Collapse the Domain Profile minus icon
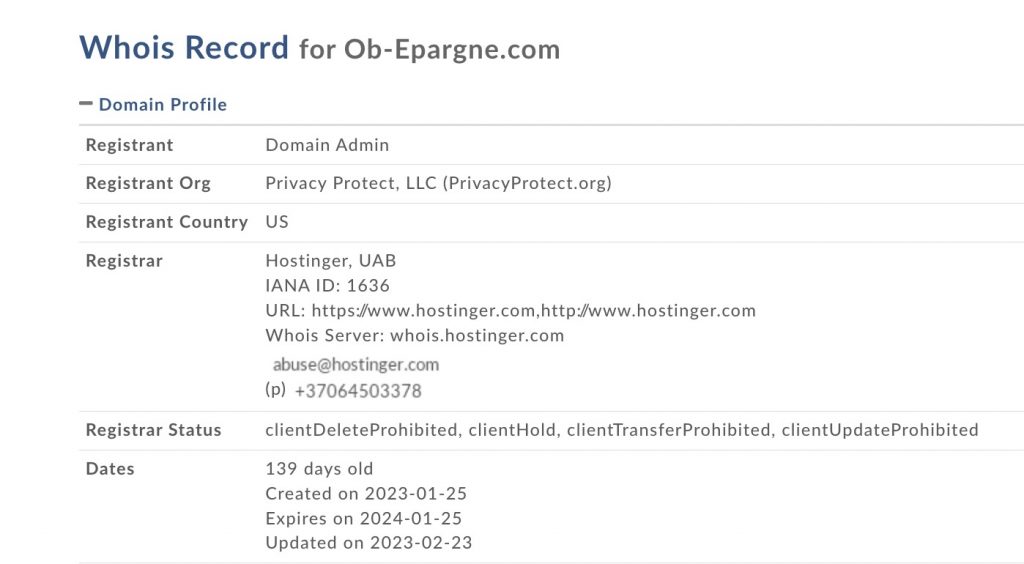 (86, 103)
